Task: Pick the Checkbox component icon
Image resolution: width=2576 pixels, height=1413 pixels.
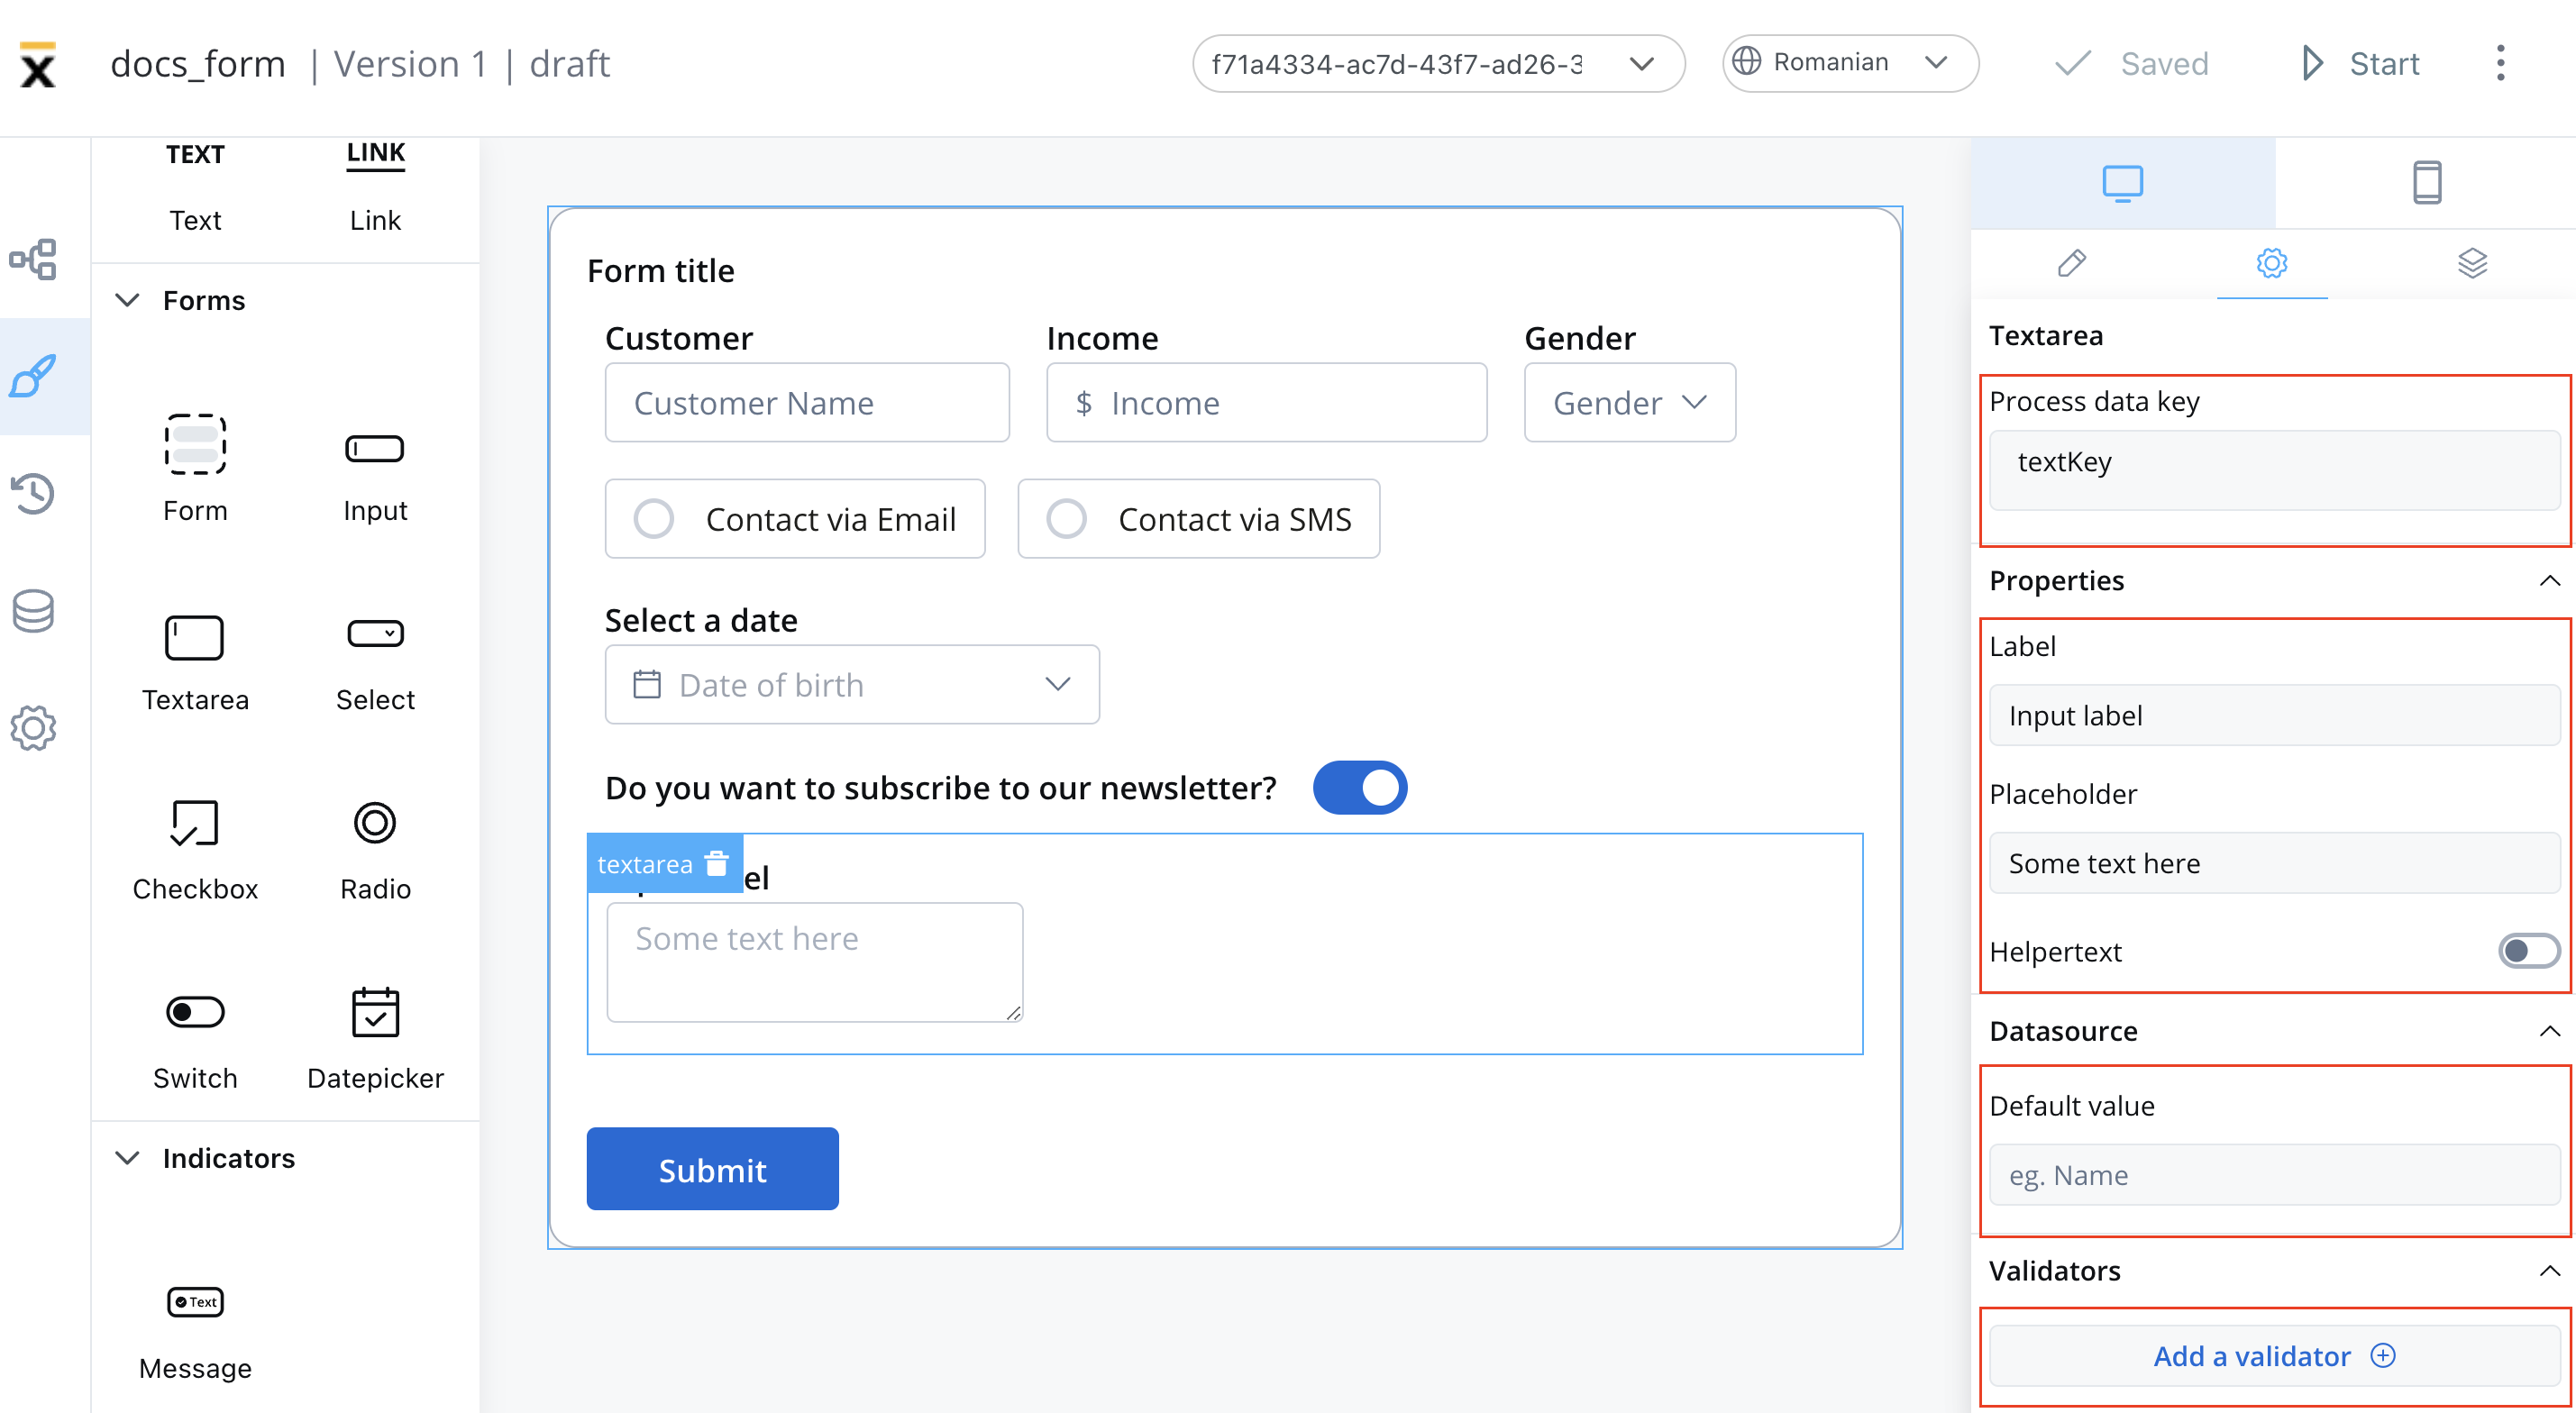Action: pos(195,823)
